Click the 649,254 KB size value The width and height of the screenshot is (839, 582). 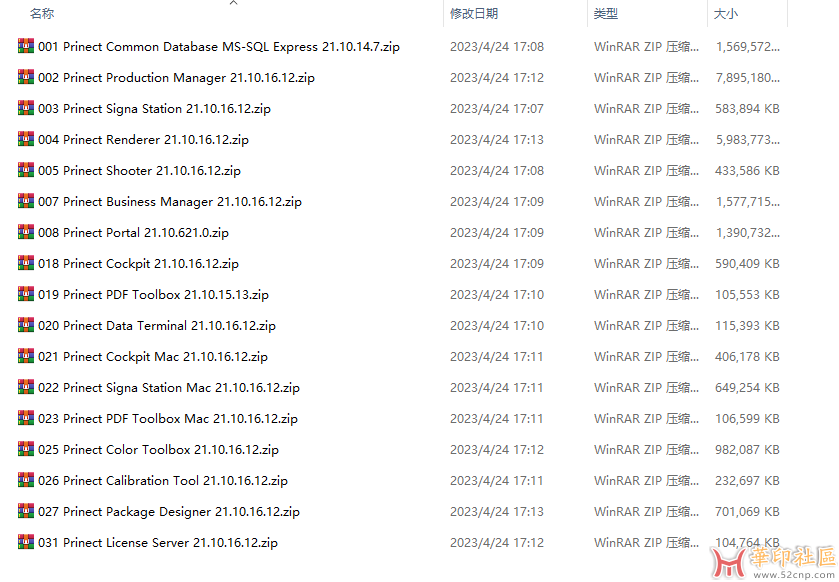point(747,388)
